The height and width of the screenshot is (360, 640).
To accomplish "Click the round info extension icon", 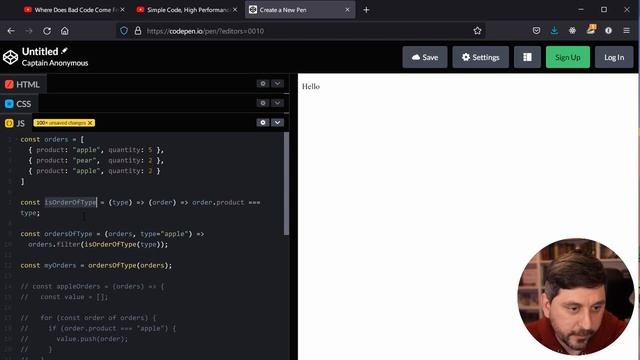I will pyautogui.click(x=608, y=31).
